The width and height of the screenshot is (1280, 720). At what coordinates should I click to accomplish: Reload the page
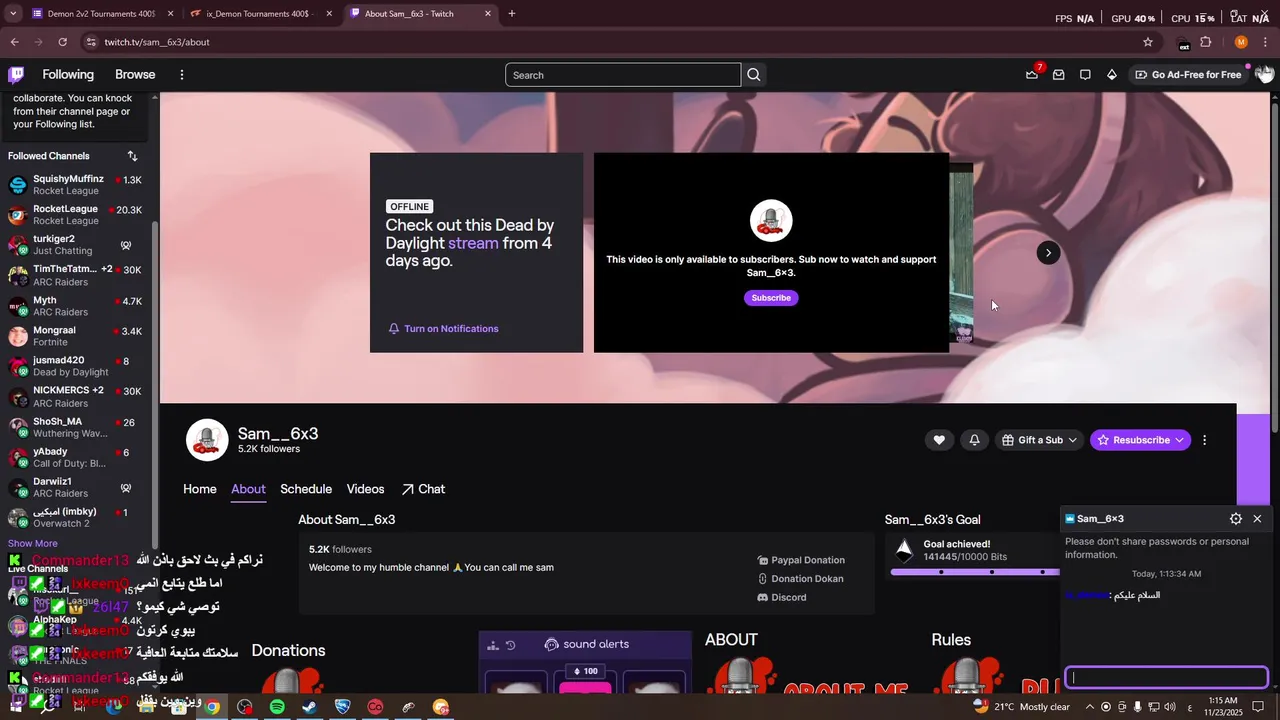62,42
